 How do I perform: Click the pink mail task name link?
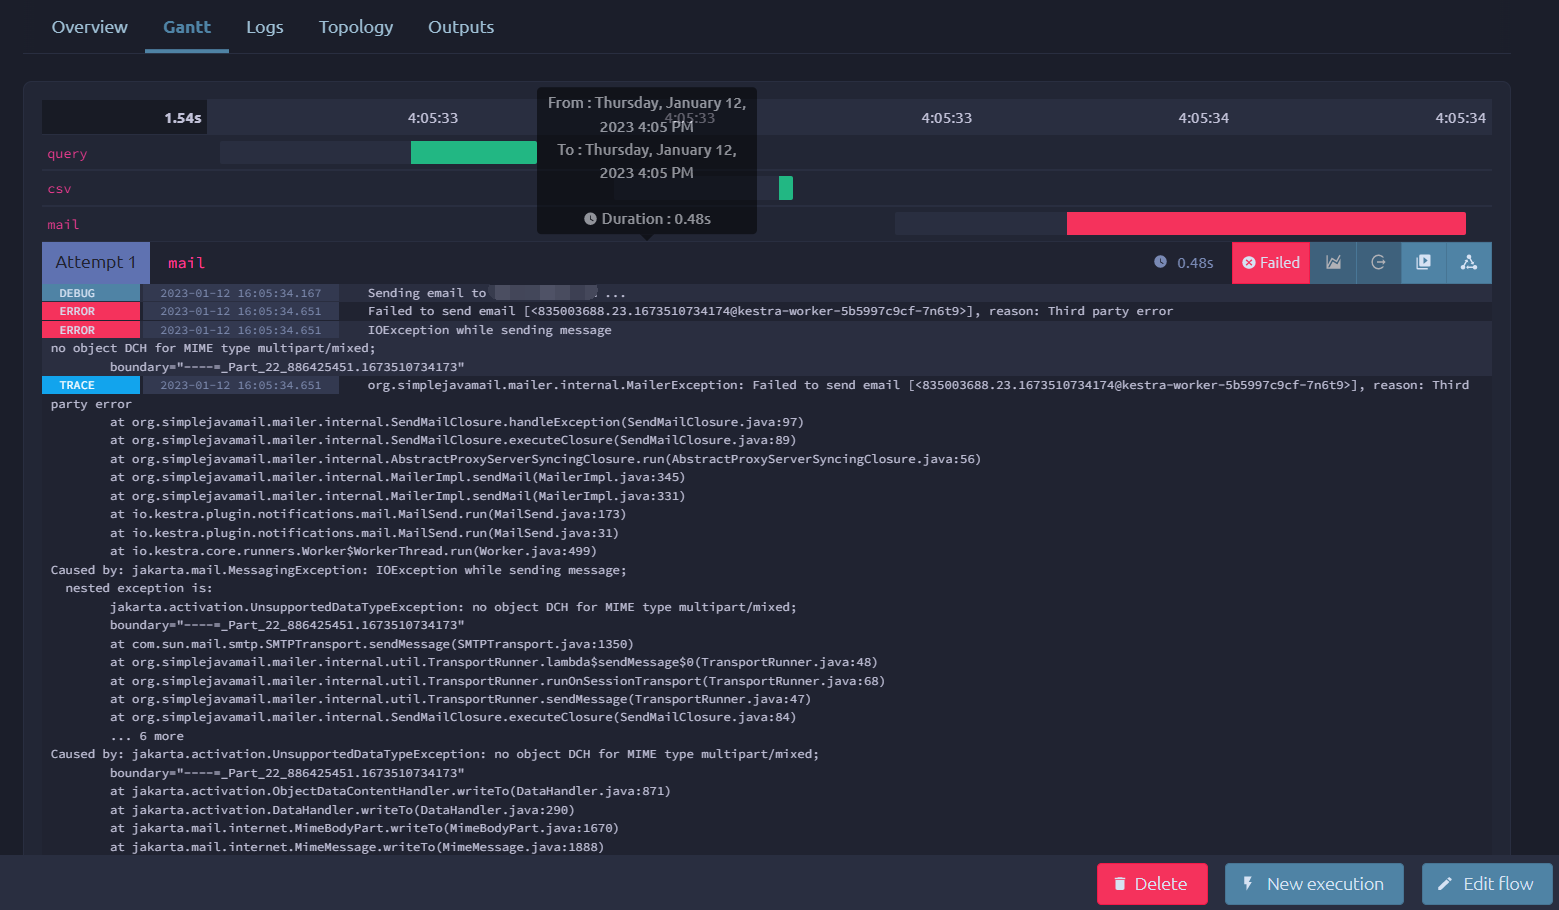coord(186,262)
